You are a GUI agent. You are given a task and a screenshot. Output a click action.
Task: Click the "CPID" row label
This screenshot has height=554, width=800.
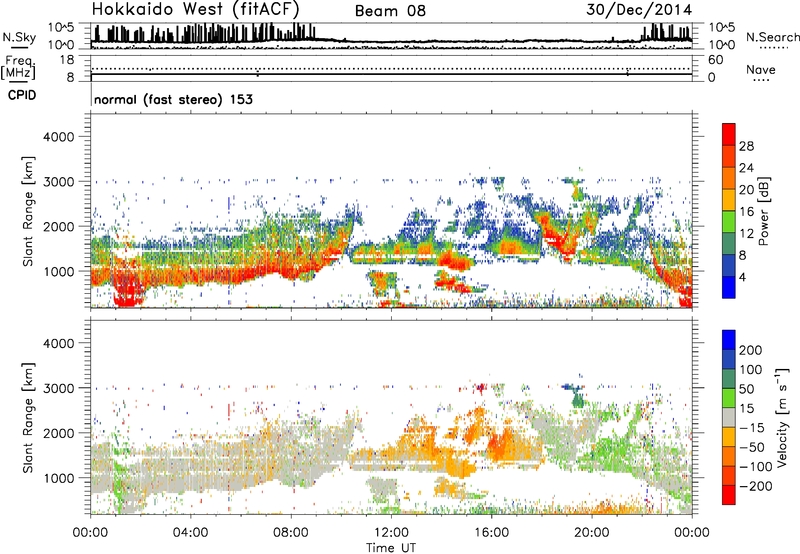(22, 95)
